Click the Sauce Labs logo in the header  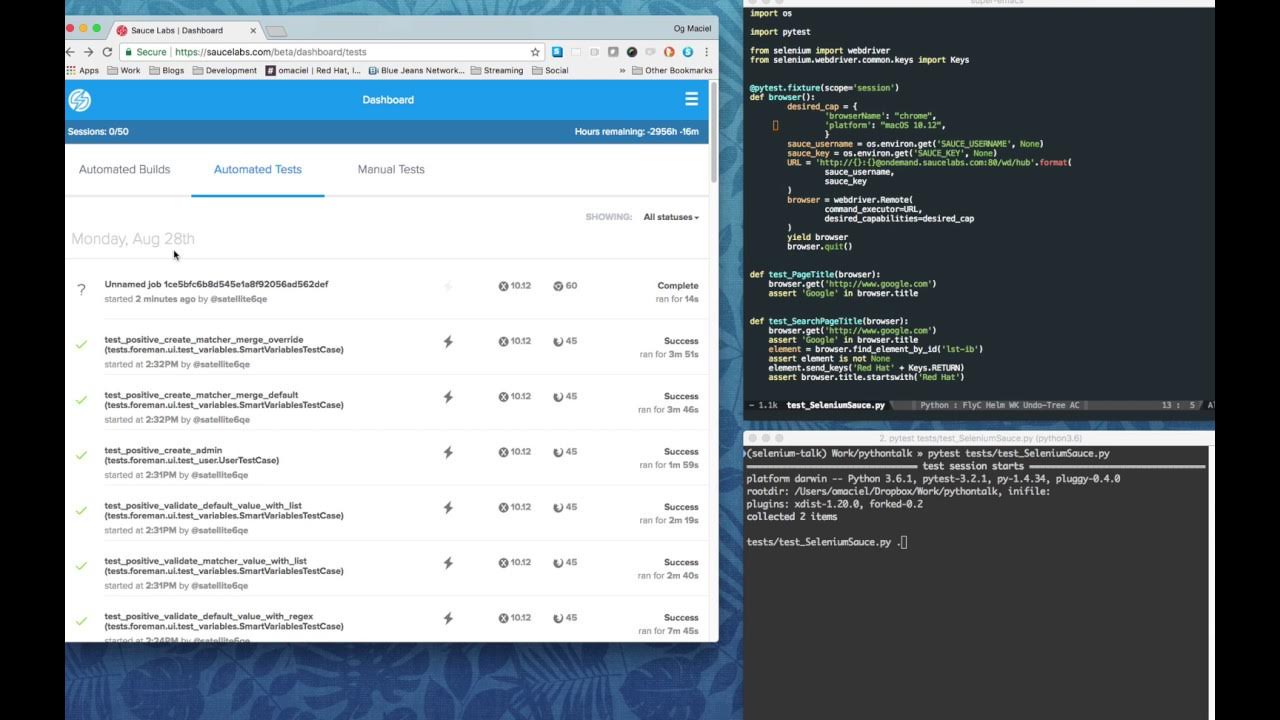79,100
